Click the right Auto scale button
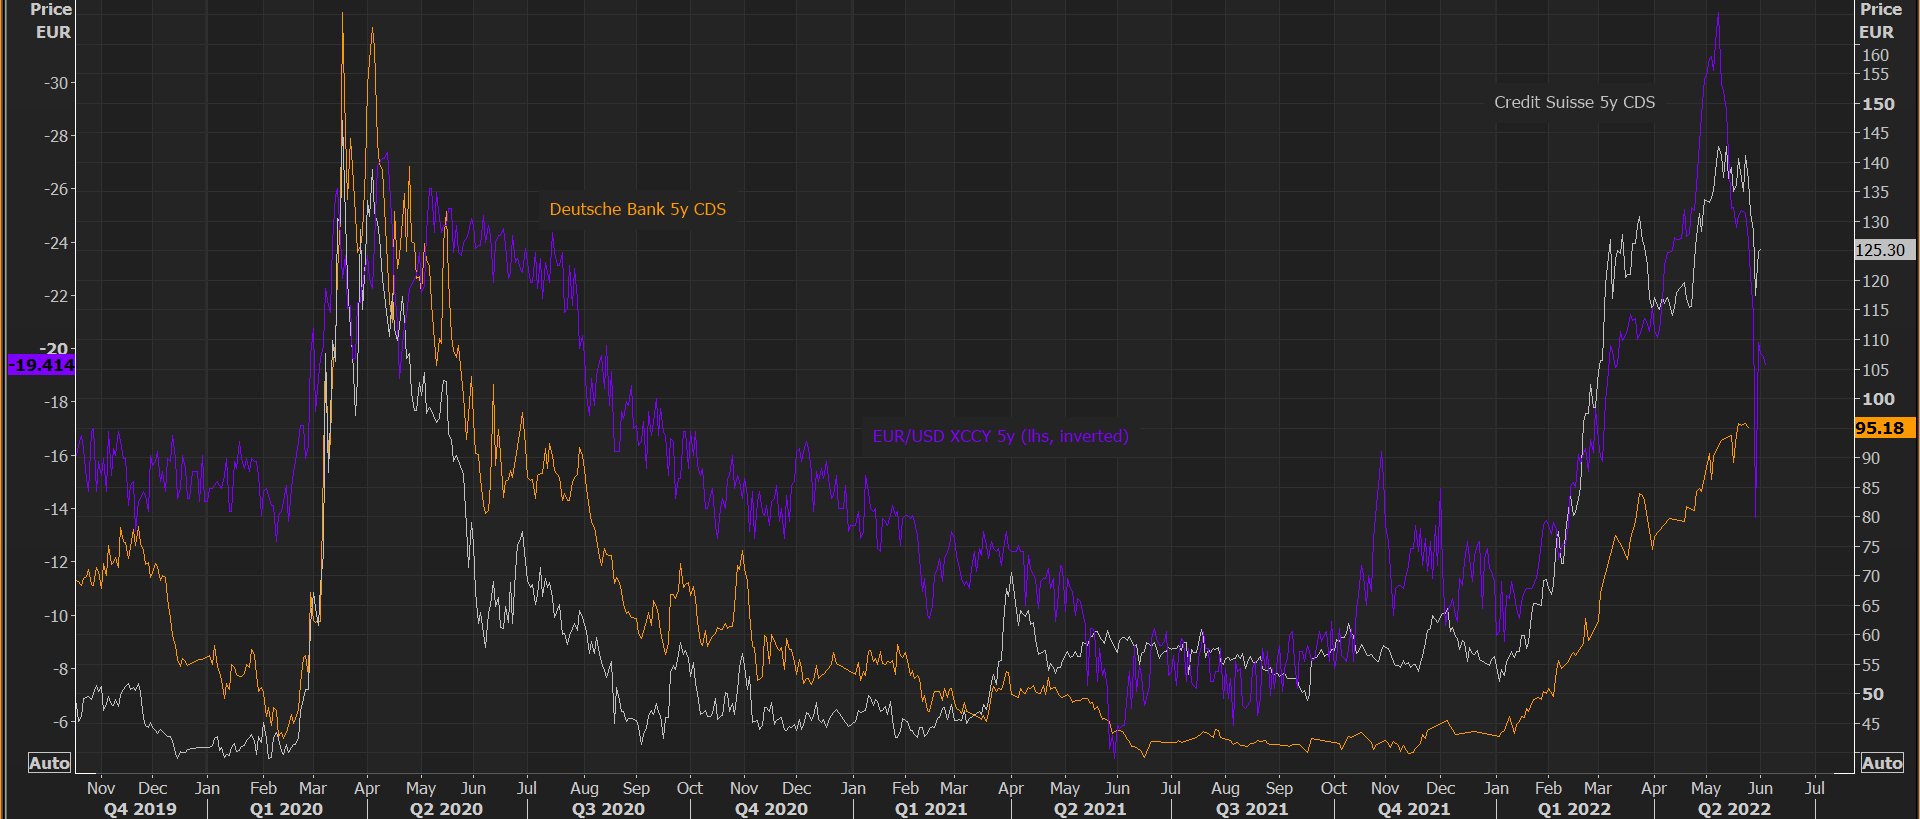 [1882, 763]
